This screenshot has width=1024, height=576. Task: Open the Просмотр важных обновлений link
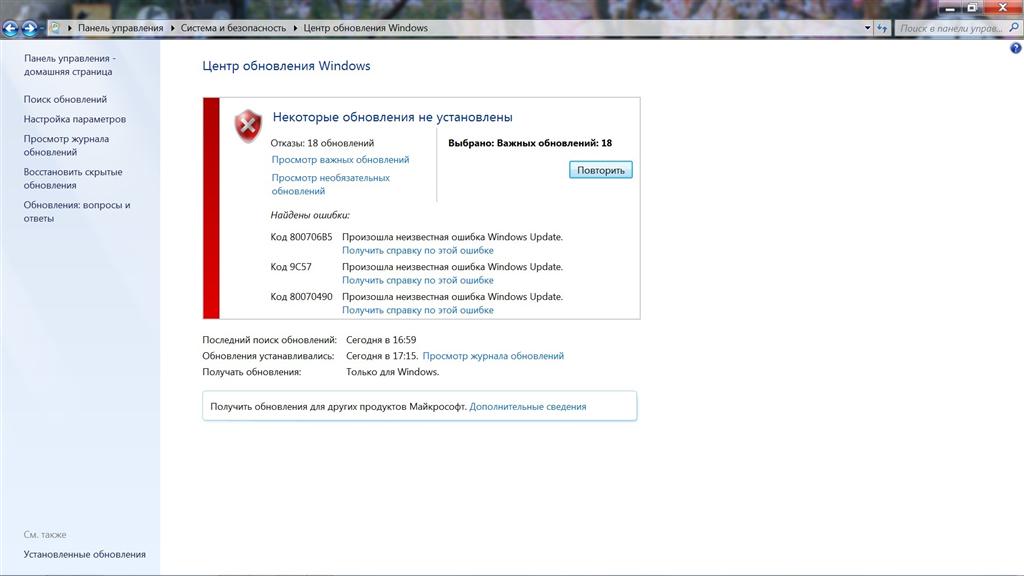(340, 159)
